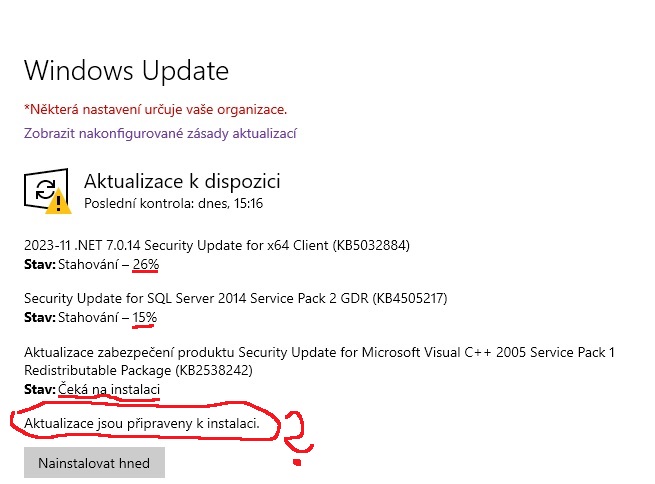This screenshot has width=655, height=484.
Task: Open Zobrazit nakonfigurované zásady aktualizací link
Action: click(160, 133)
